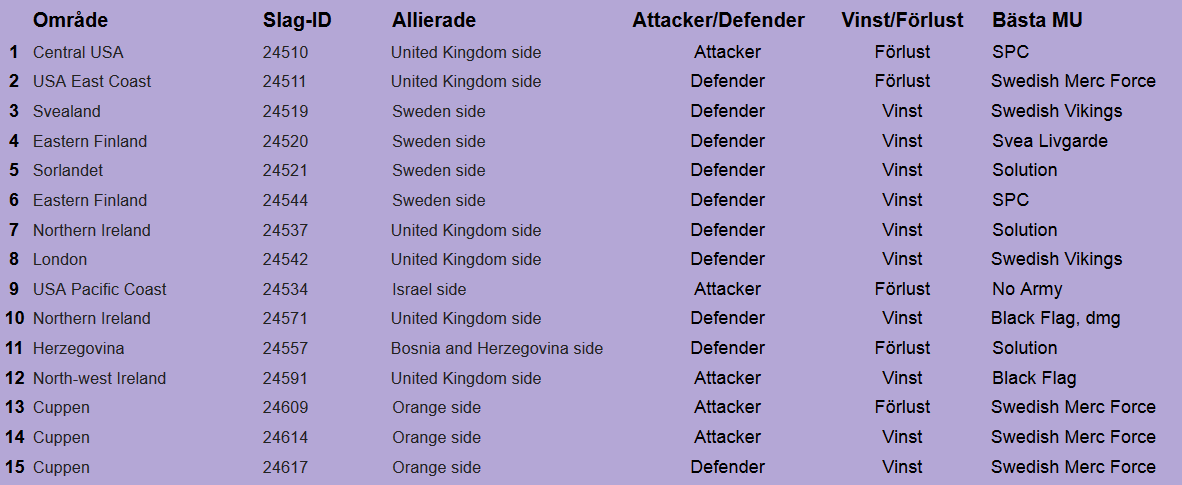Click battle ID 24544
Viewport: 1182px width, 485px height.
(285, 201)
